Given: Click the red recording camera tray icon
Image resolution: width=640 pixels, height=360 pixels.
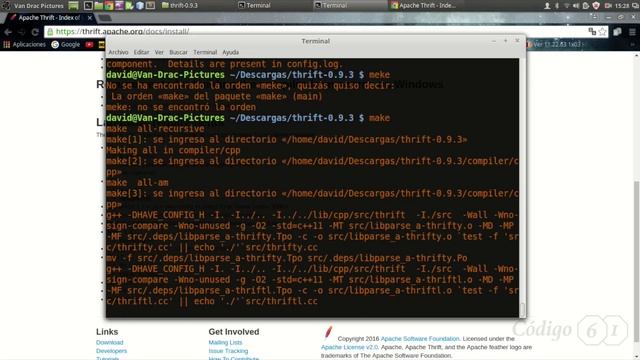Looking at the screenshot, I should (x=608, y=5).
